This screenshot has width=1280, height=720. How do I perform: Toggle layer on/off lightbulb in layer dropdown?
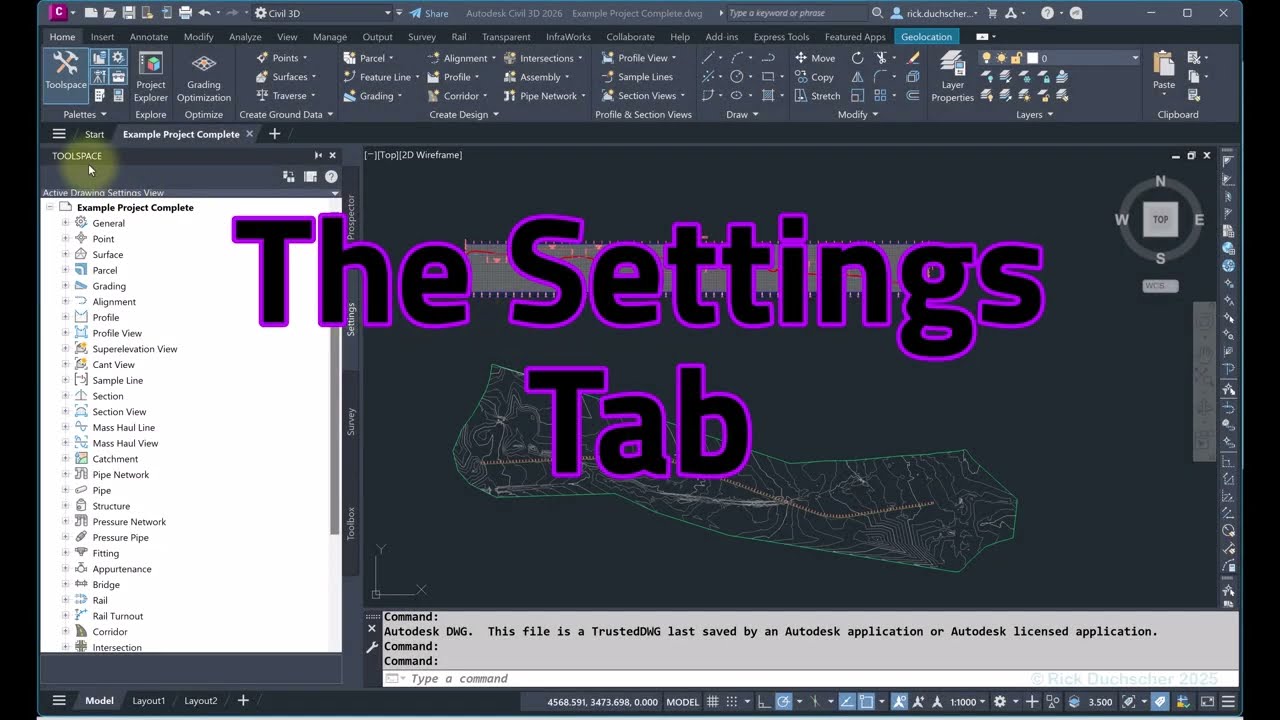tap(986, 58)
